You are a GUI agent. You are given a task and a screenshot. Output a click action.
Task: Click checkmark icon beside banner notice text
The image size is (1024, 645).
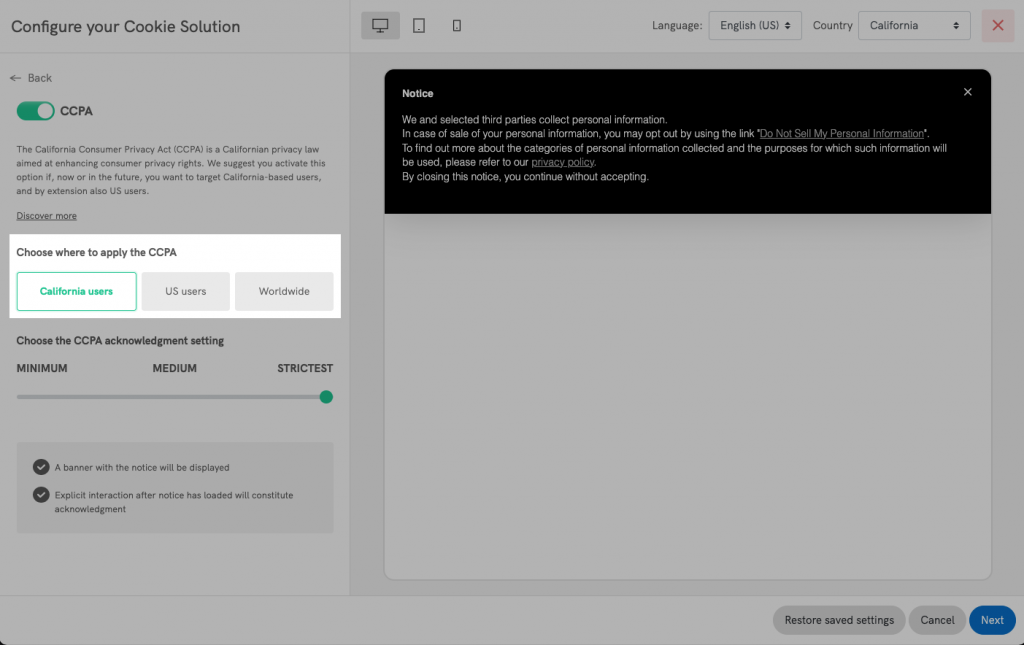(x=41, y=467)
